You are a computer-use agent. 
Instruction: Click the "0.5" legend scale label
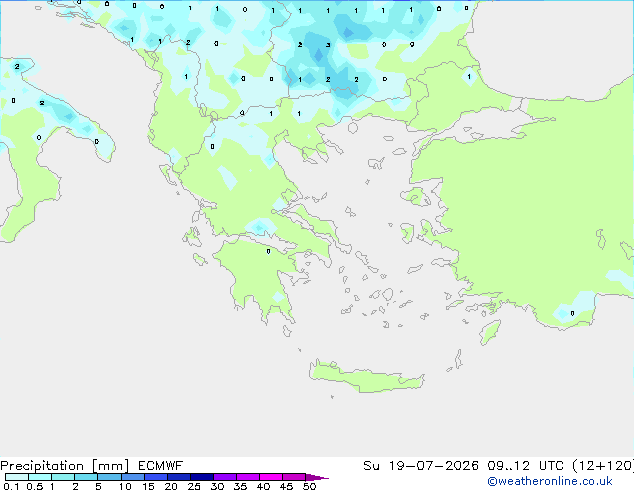click(x=35, y=486)
